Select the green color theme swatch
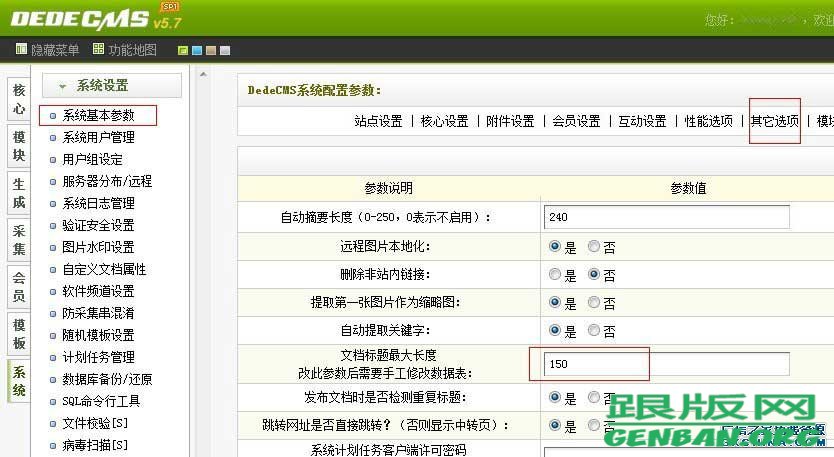The height and width of the screenshot is (457, 834). coord(183,51)
